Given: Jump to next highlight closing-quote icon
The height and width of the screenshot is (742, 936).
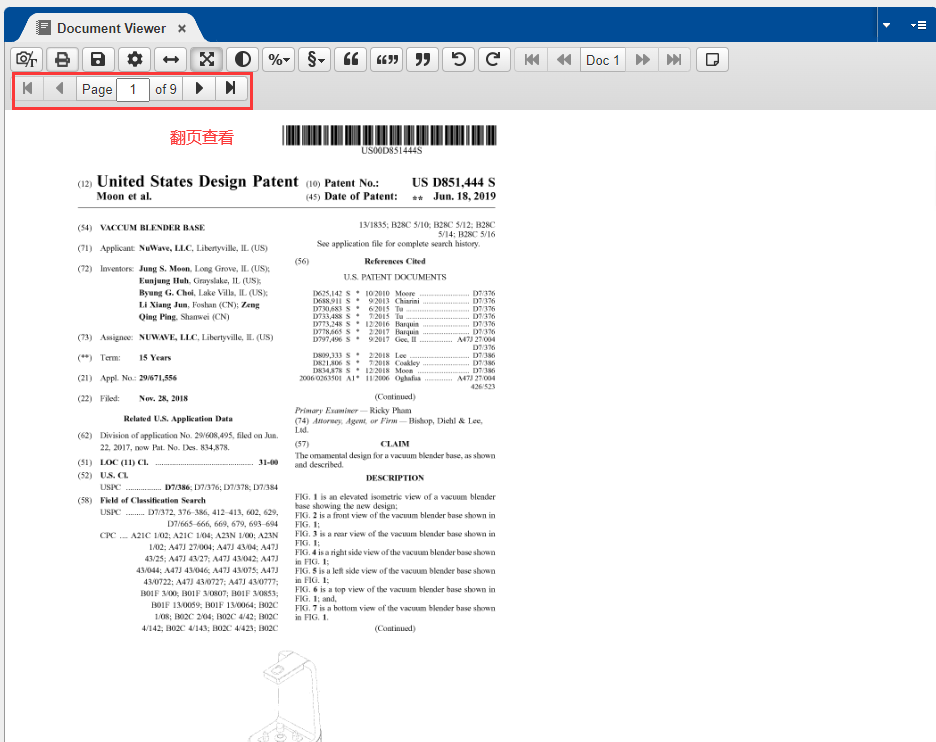Looking at the screenshot, I should coord(423,60).
